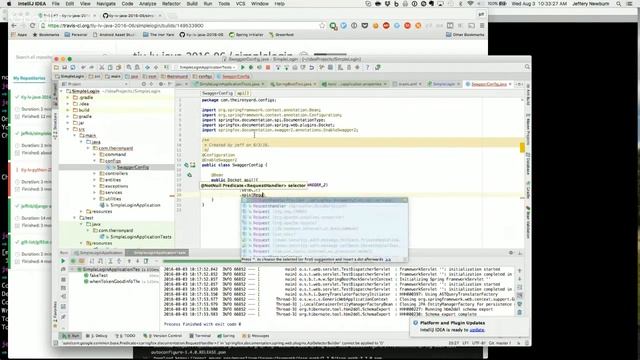Open macOS Spotlight search
The image size is (640, 360).
coord(618,4)
